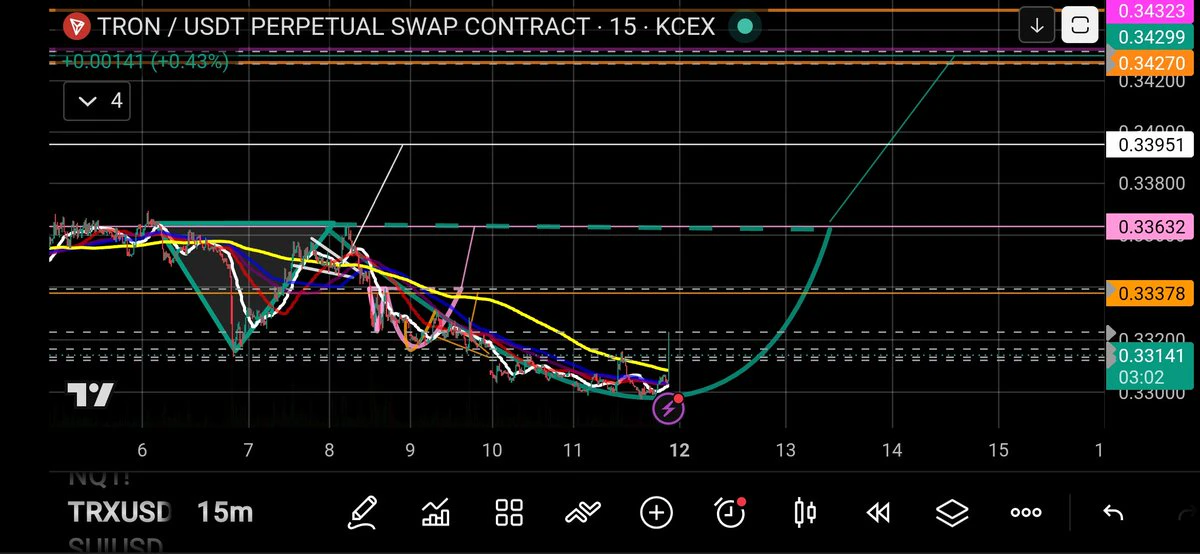Open the four-square layout grid icon
The width and height of the screenshot is (1200, 554).
[510, 513]
